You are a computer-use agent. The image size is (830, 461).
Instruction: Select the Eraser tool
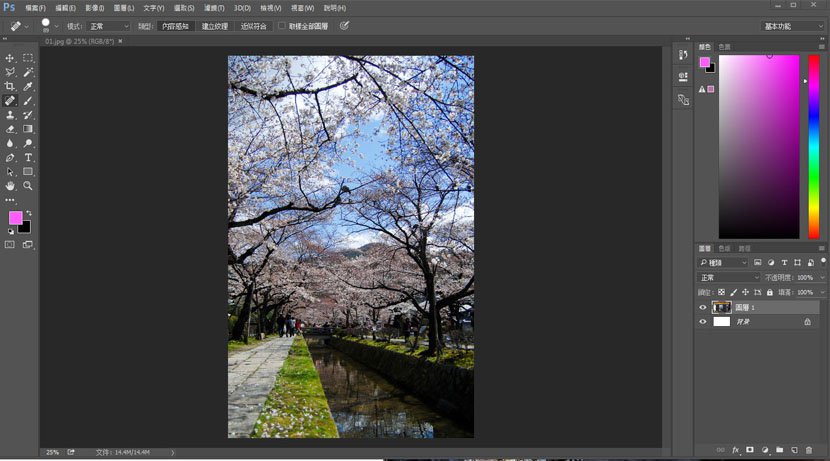10,129
